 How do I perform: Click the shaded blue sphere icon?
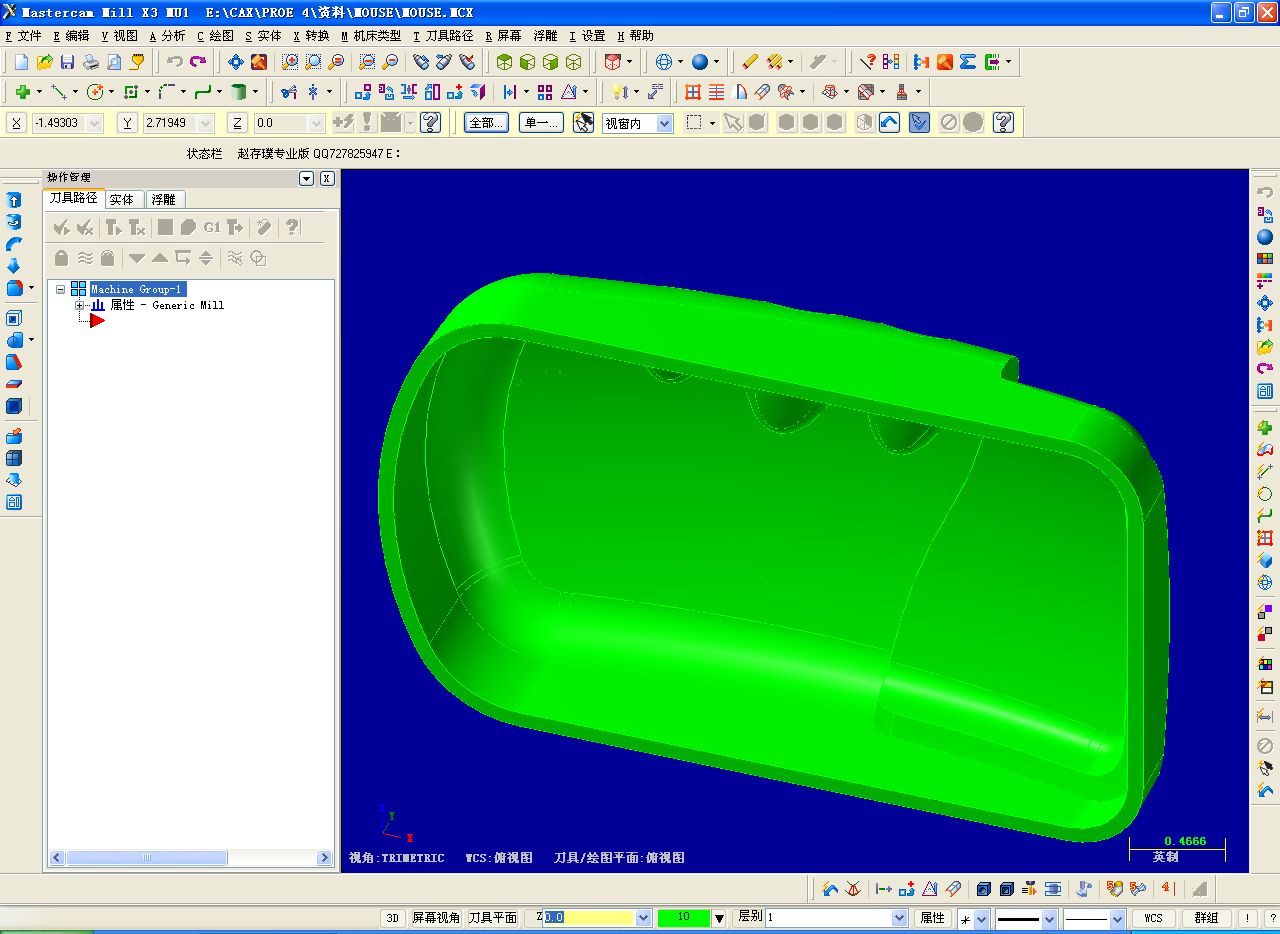tap(699, 62)
